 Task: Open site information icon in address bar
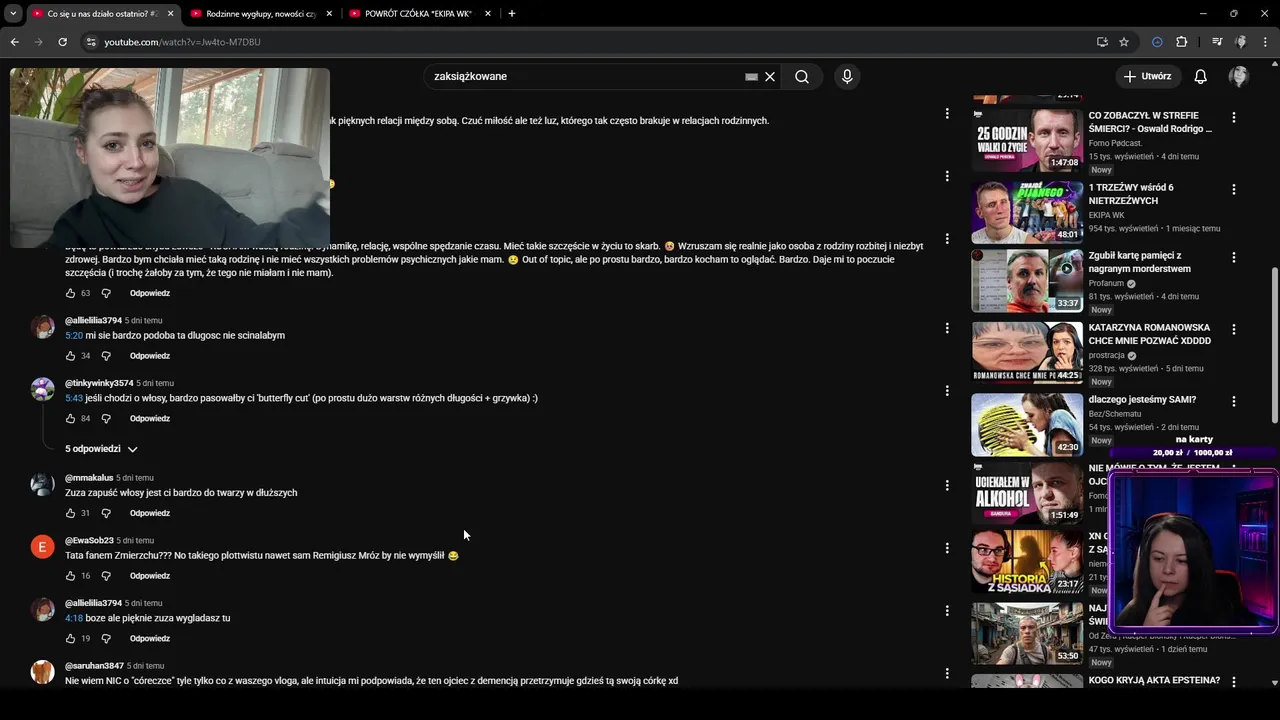(x=90, y=42)
